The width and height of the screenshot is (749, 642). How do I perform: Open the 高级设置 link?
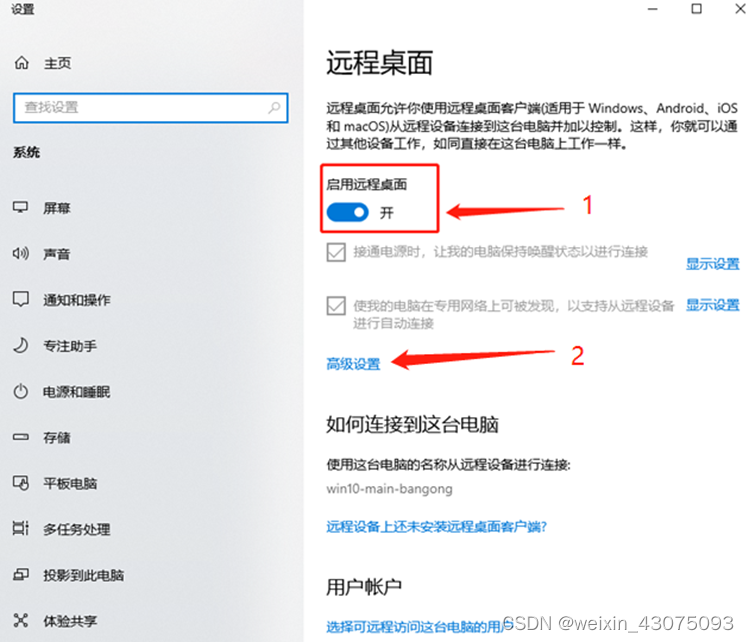(x=353, y=364)
